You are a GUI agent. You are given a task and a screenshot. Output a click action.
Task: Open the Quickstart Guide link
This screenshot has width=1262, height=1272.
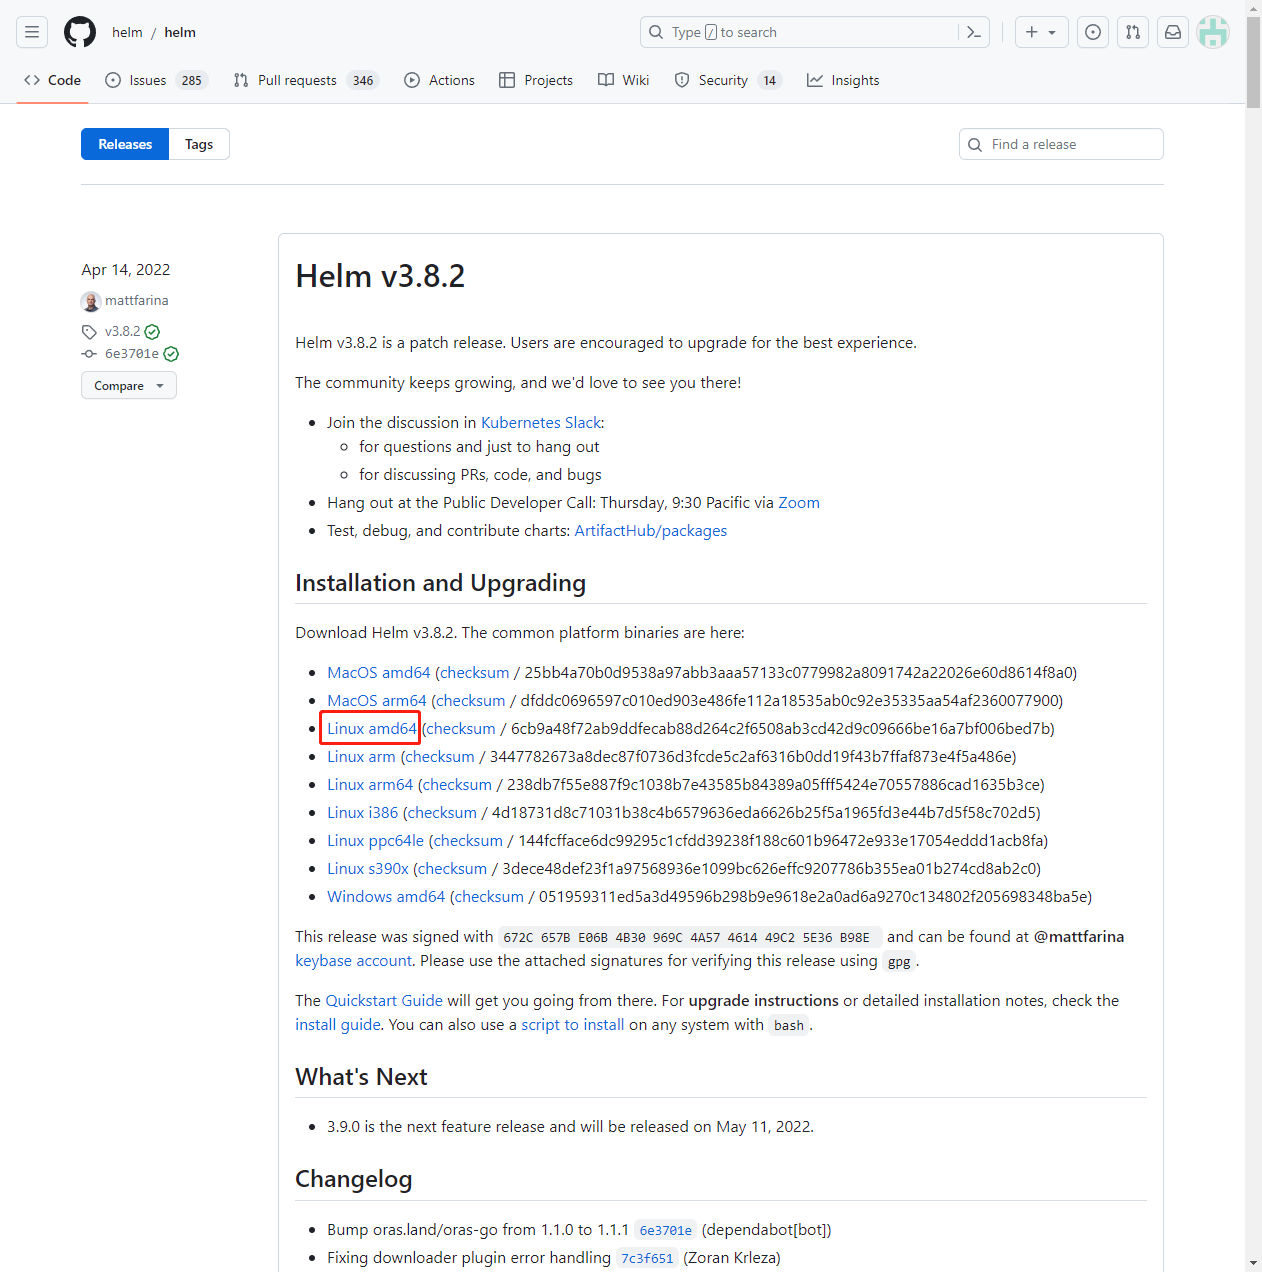tap(384, 1001)
